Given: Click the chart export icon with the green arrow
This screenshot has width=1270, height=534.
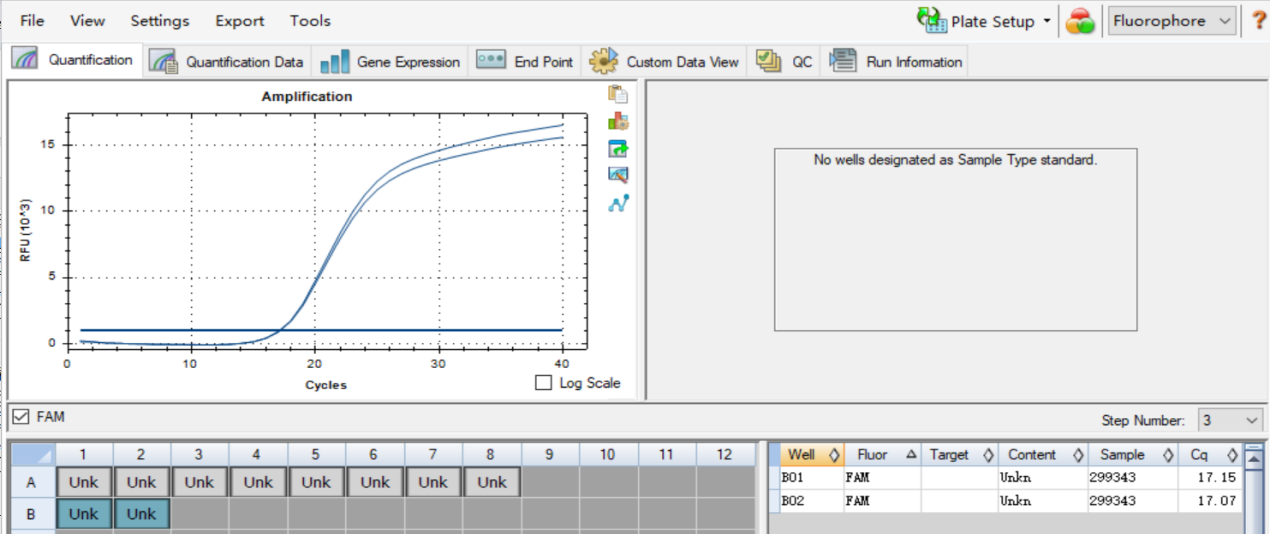Looking at the screenshot, I should pyautogui.click(x=618, y=148).
